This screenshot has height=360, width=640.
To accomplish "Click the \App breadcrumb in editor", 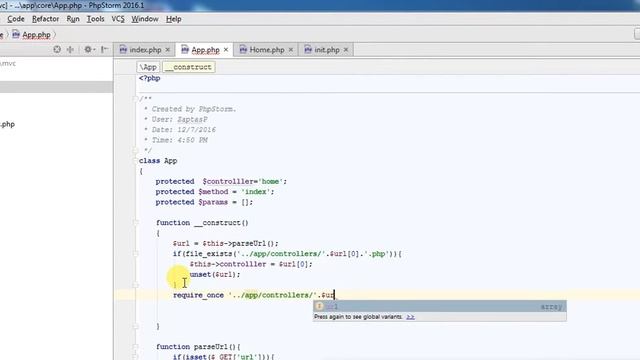I will point(148,67).
